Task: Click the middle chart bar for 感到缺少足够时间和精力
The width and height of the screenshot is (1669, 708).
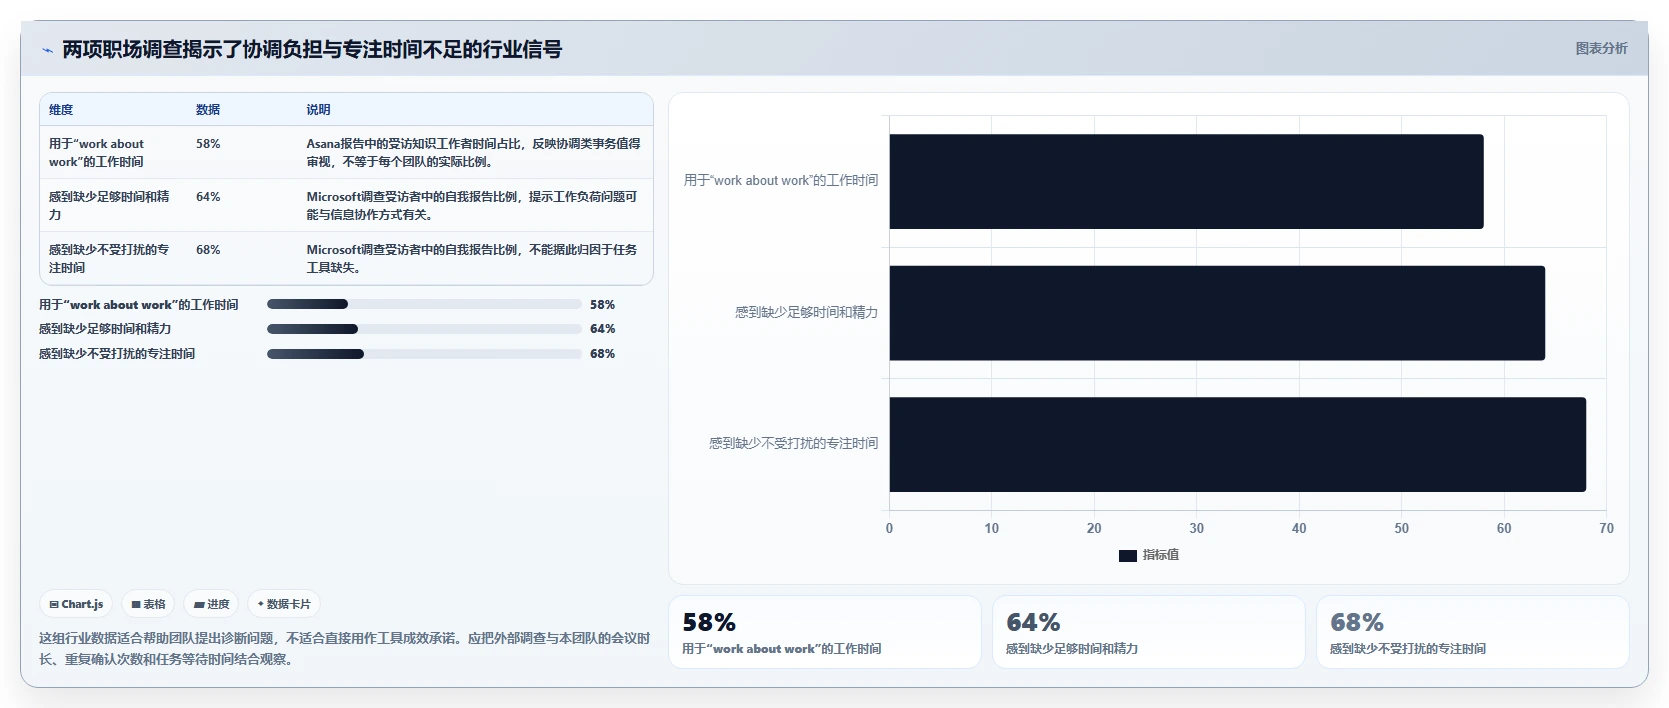Action: click(1217, 313)
